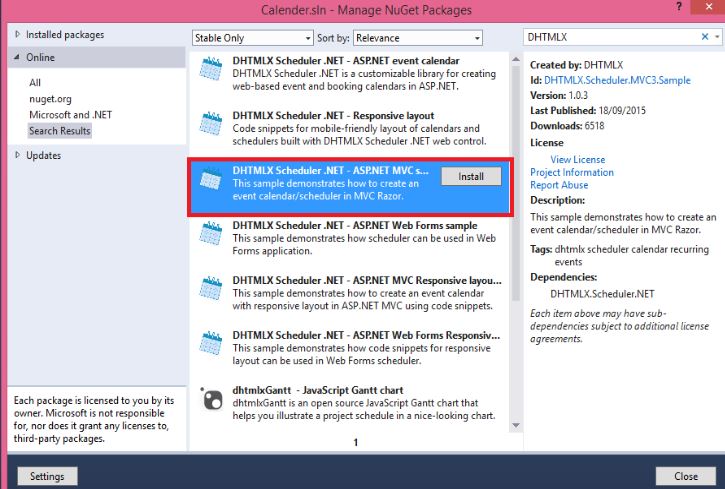Viewport: 725px width, 489px height.
Task: Click the Close button at the bottom
Action: (686, 476)
